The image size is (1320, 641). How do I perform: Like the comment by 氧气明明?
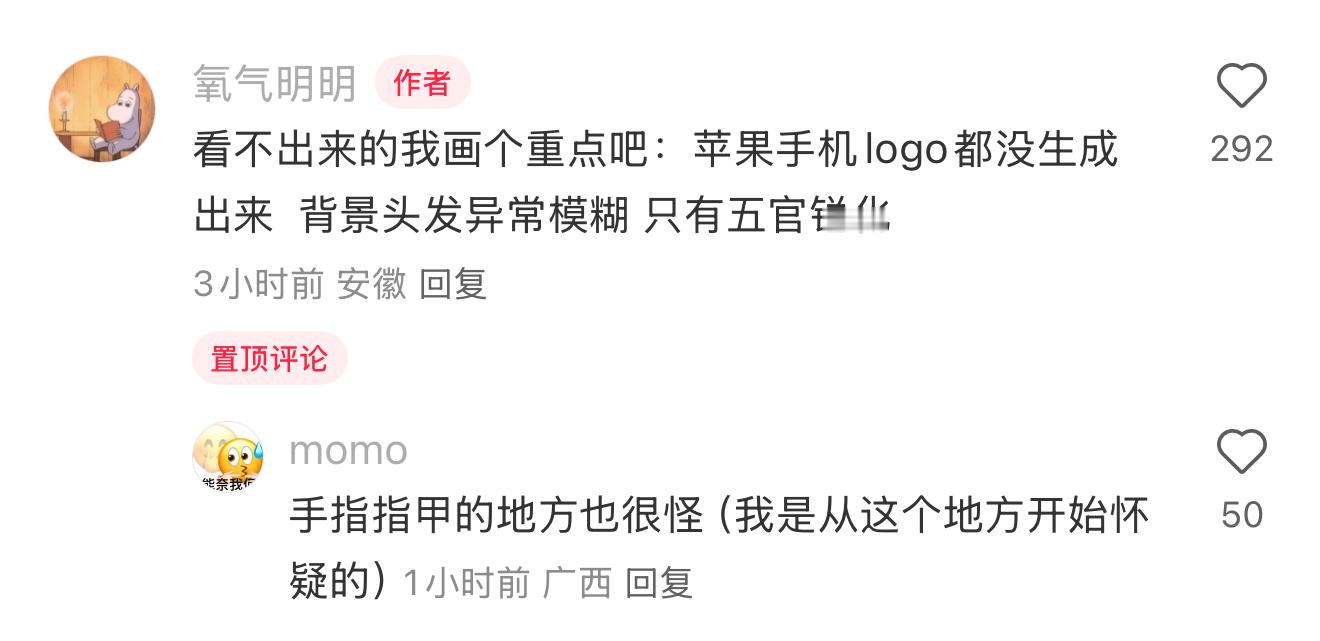click(x=1241, y=87)
